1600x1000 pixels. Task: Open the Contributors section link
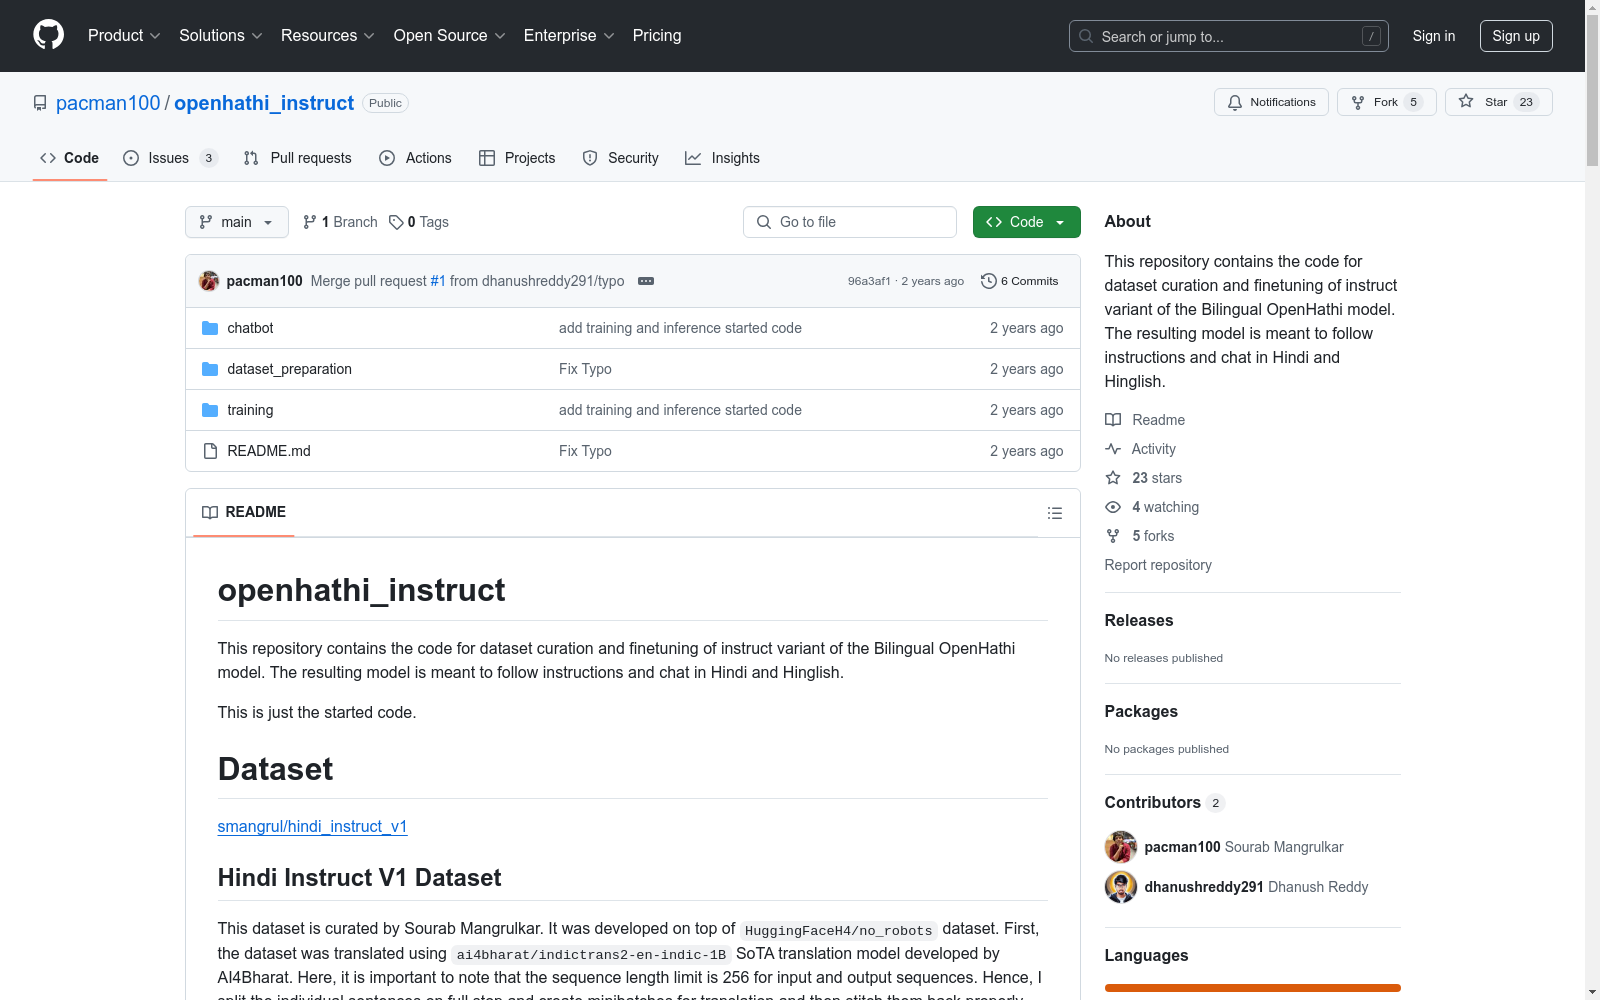[1165, 802]
